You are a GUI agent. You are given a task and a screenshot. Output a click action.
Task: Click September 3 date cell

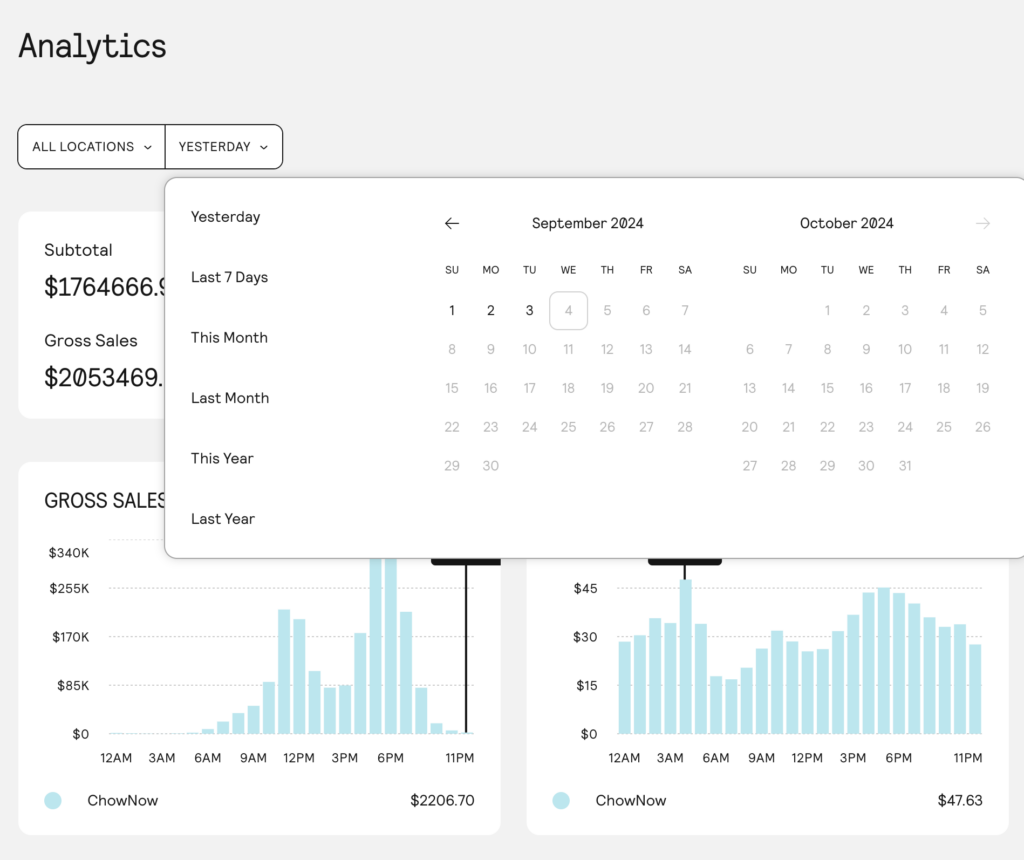pos(530,311)
